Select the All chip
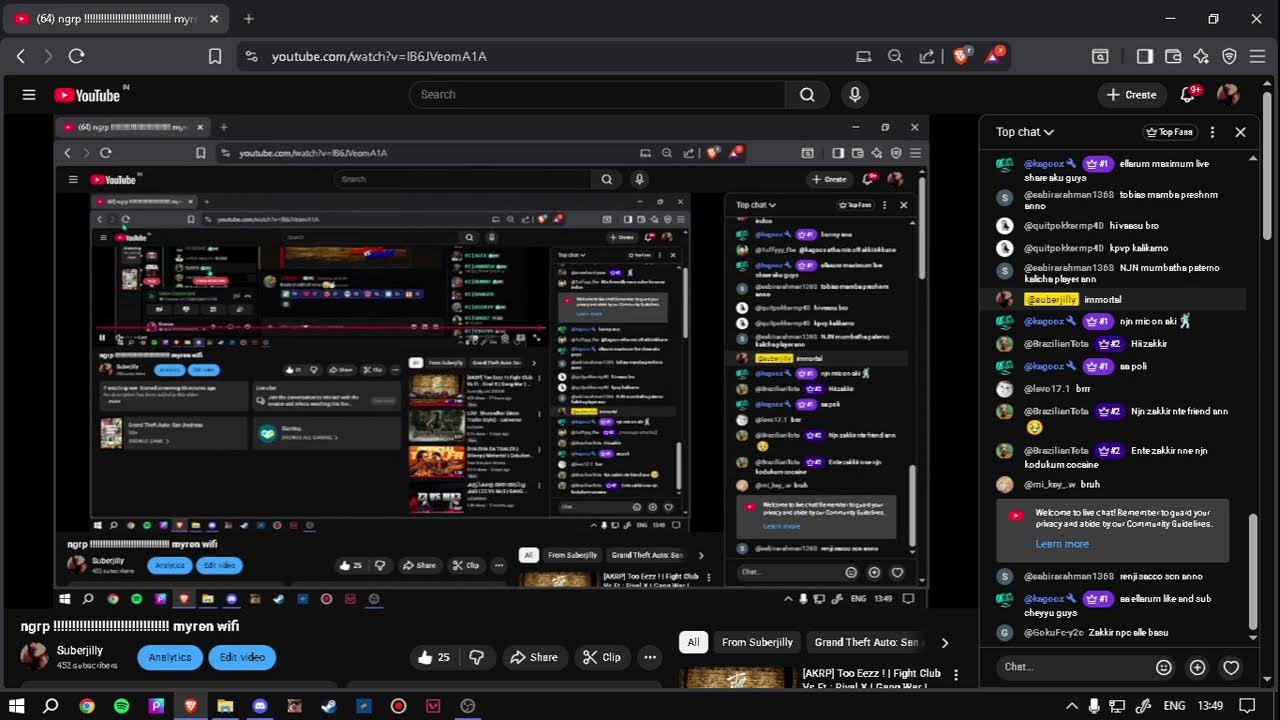1280x720 pixels. click(x=693, y=642)
